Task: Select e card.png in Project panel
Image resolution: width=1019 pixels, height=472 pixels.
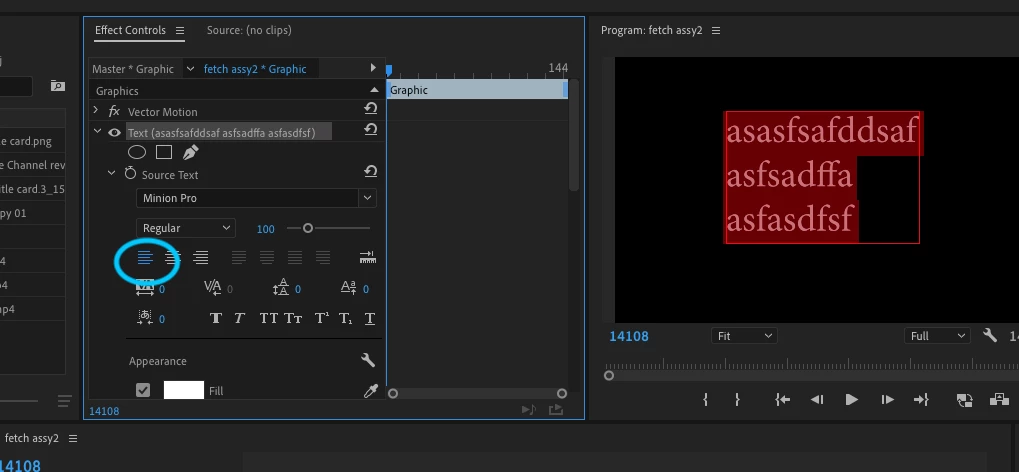Action: point(26,141)
